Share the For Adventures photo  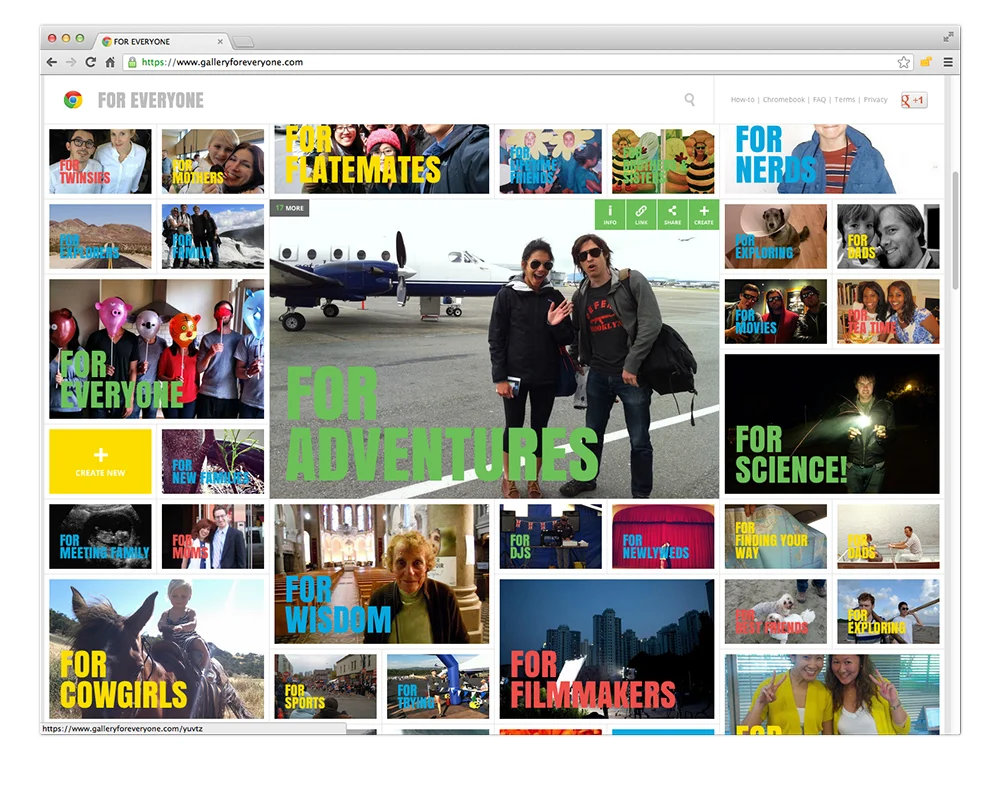click(x=673, y=214)
